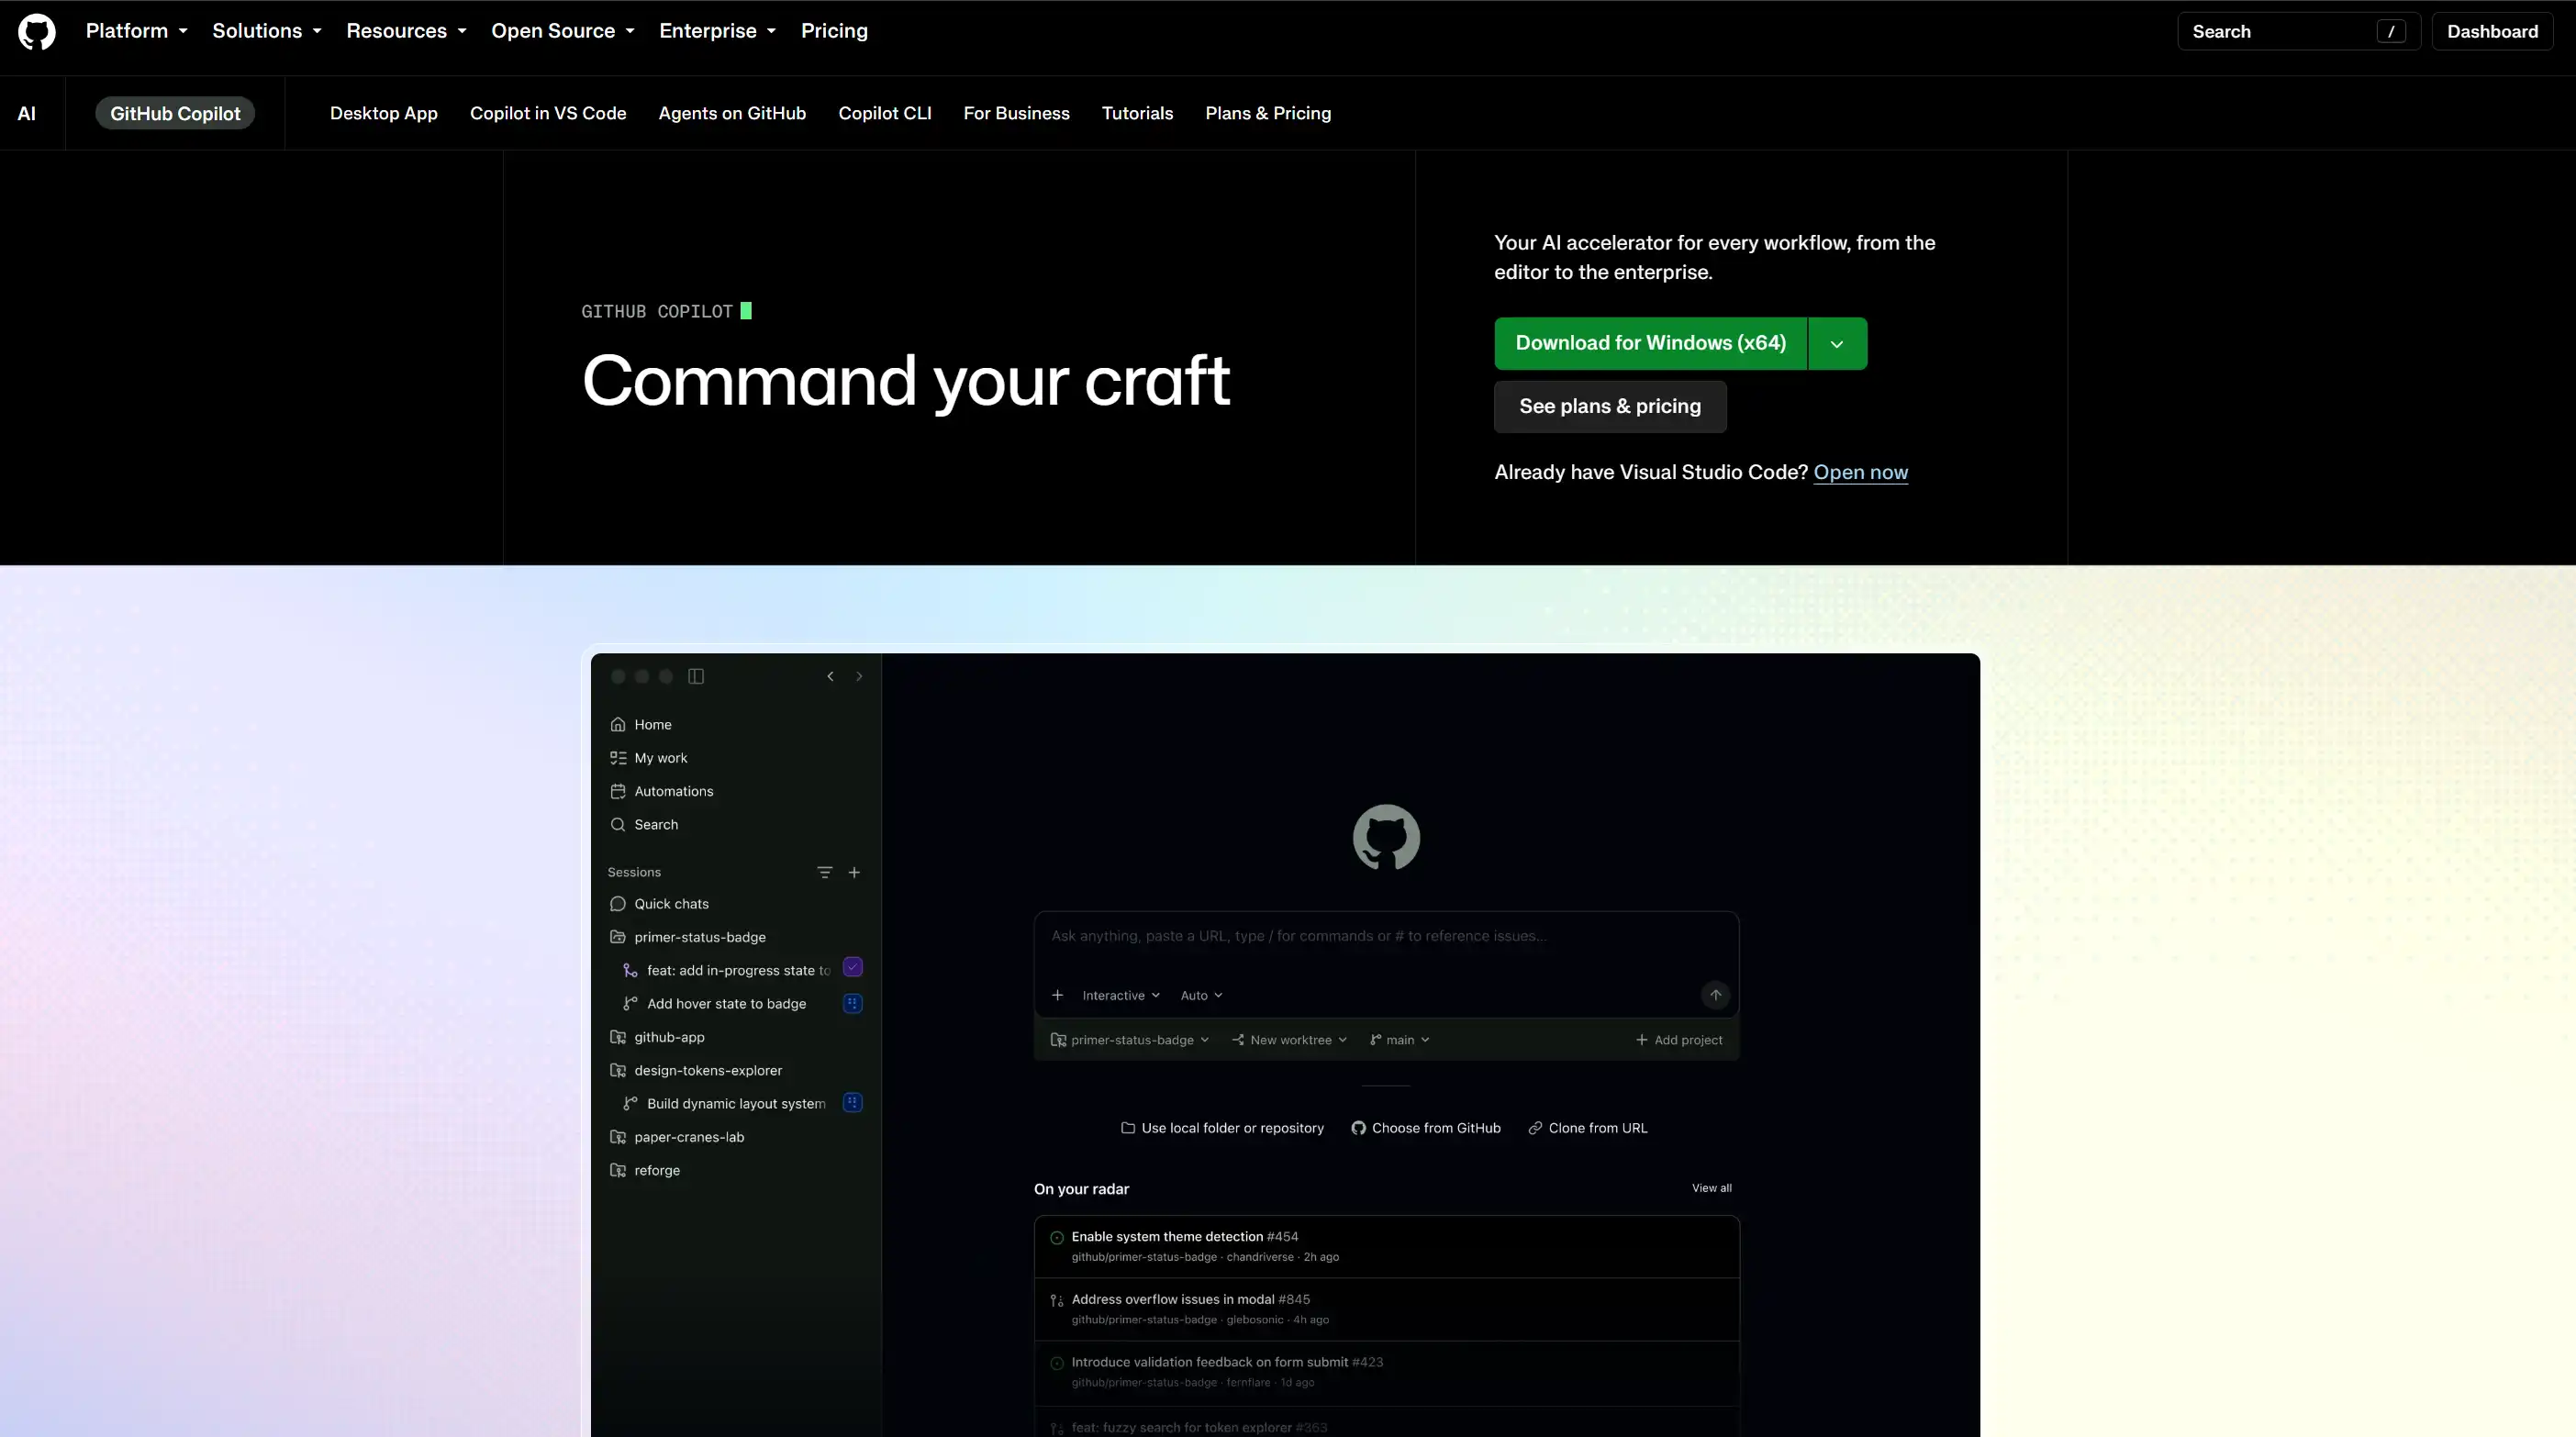Go forward with right chevron in app
This screenshot has width=2576, height=1437.
click(x=859, y=676)
